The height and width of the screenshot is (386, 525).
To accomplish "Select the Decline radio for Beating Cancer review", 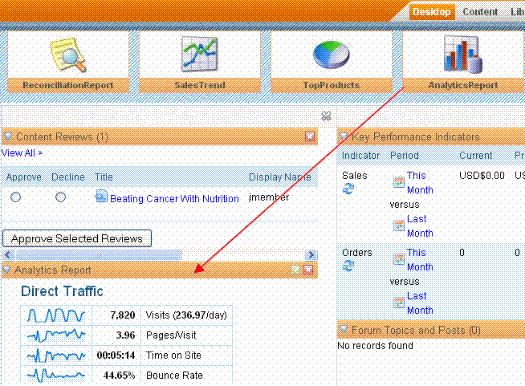I will point(60,197).
